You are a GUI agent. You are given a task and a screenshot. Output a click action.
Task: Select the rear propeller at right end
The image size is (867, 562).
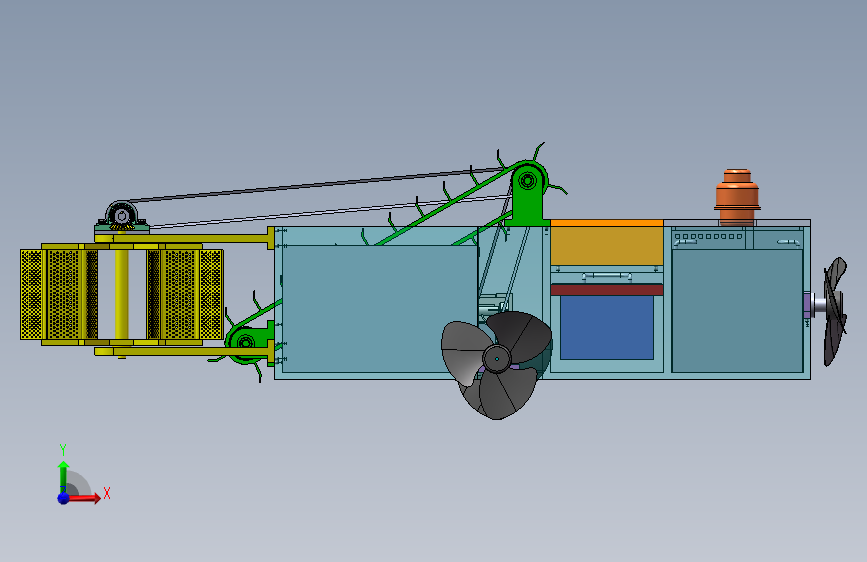click(x=835, y=311)
